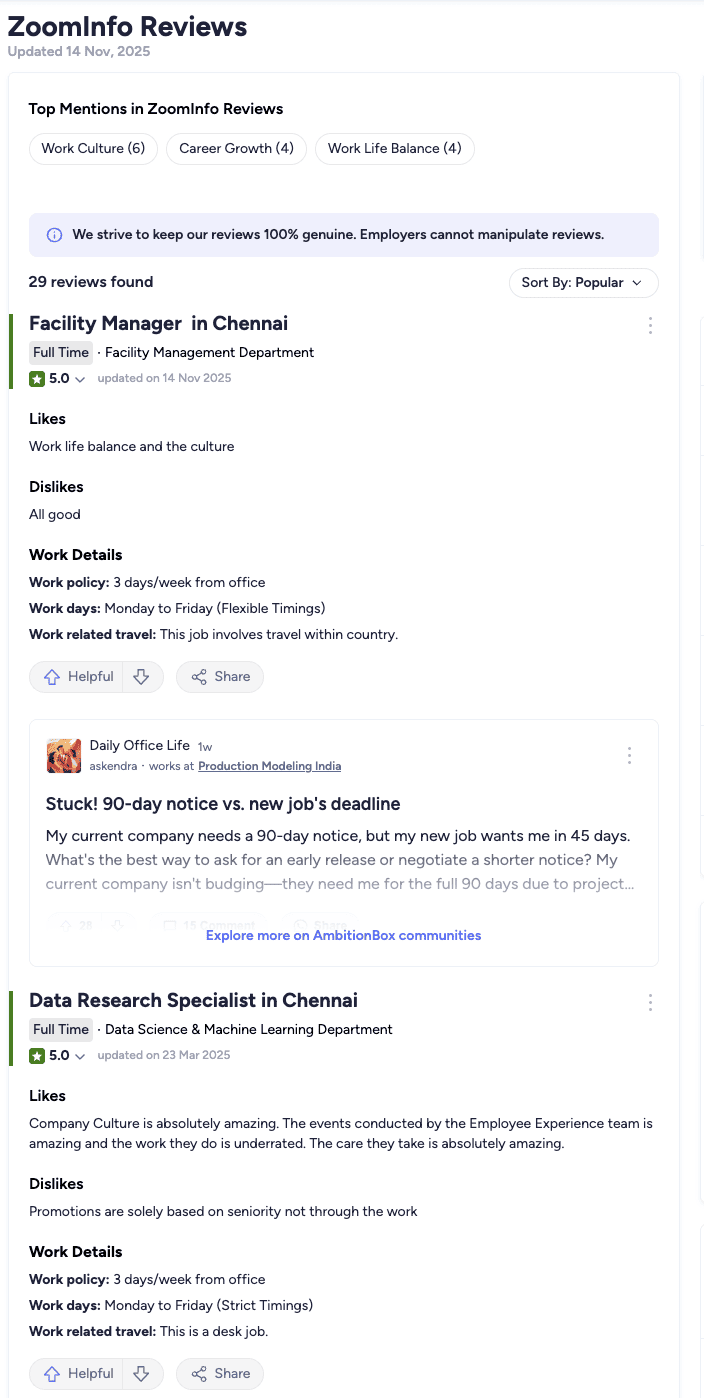Toggle the Career Growth (4) mention filter
The image size is (704, 1398).
pos(236,148)
